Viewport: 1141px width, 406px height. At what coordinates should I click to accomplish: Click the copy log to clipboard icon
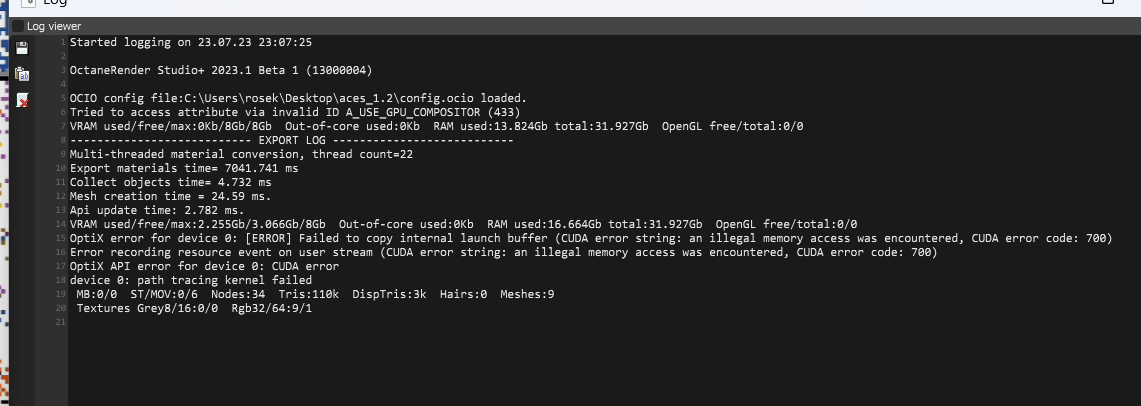point(23,73)
